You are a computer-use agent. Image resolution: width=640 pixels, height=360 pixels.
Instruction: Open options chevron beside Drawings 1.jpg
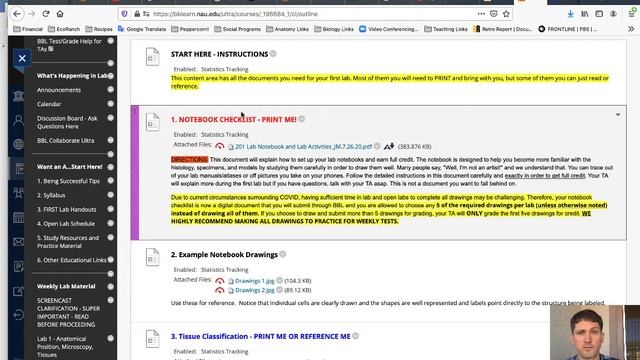pyautogui.click(x=279, y=280)
